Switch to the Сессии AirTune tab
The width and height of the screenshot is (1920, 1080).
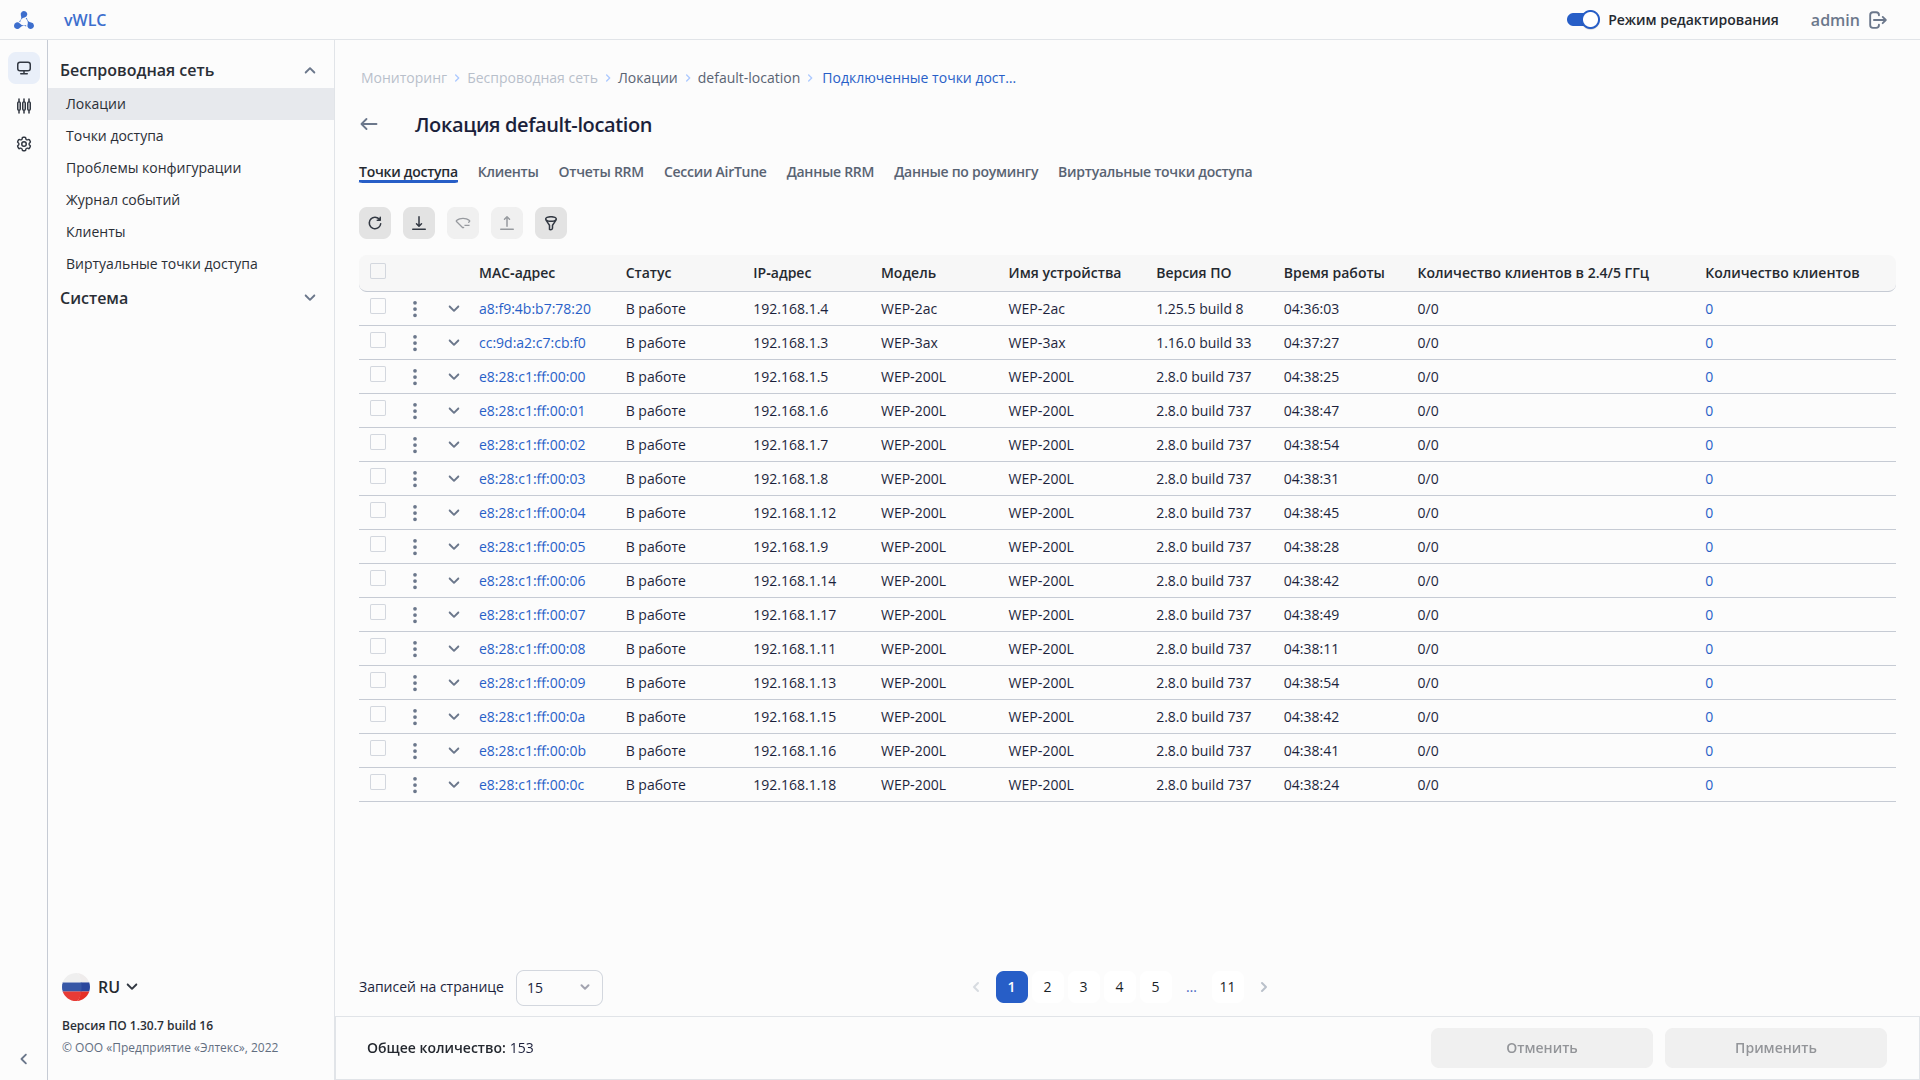[x=715, y=172]
